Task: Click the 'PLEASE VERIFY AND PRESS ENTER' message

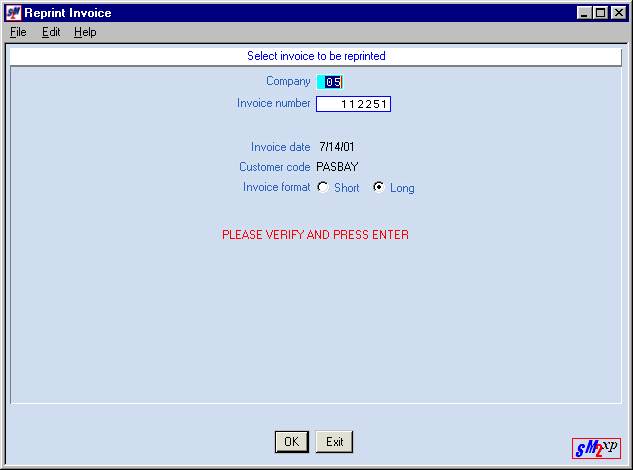Action: point(315,235)
